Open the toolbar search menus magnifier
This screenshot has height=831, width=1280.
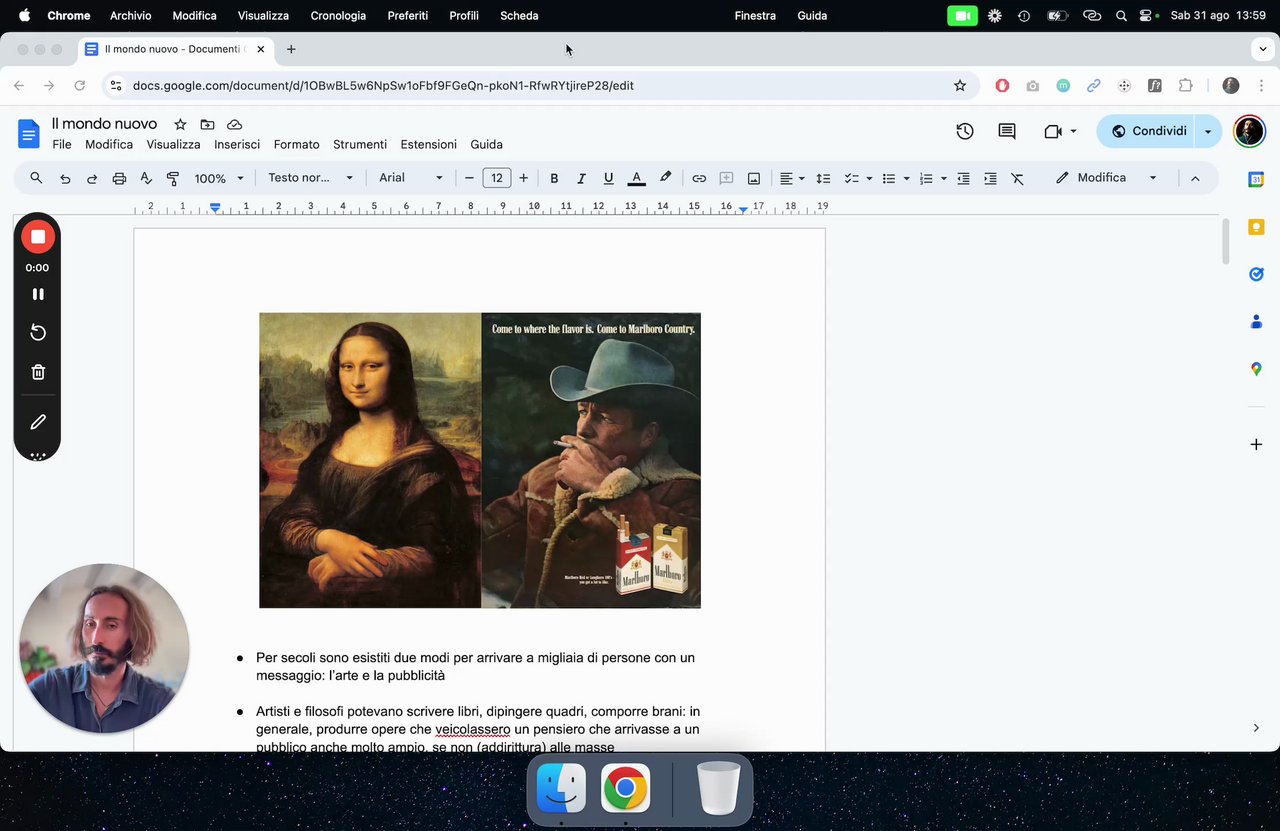click(x=36, y=178)
